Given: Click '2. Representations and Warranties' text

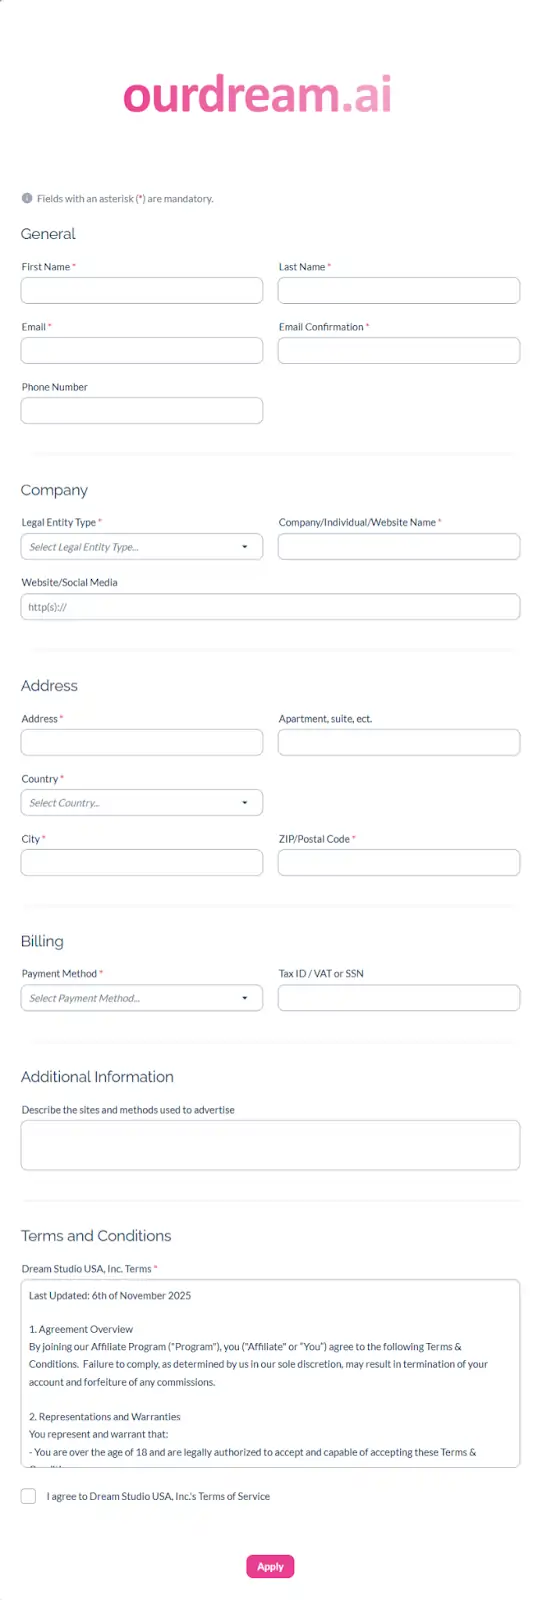Looking at the screenshot, I should point(105,1417).
